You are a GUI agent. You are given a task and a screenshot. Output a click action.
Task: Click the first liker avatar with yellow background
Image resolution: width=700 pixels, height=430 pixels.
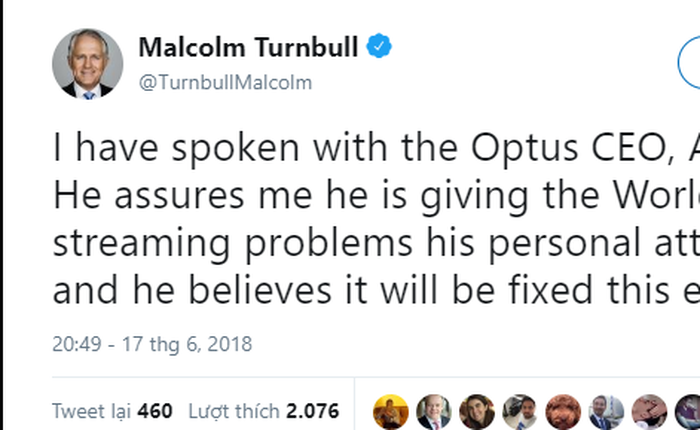tap(390, 411)
